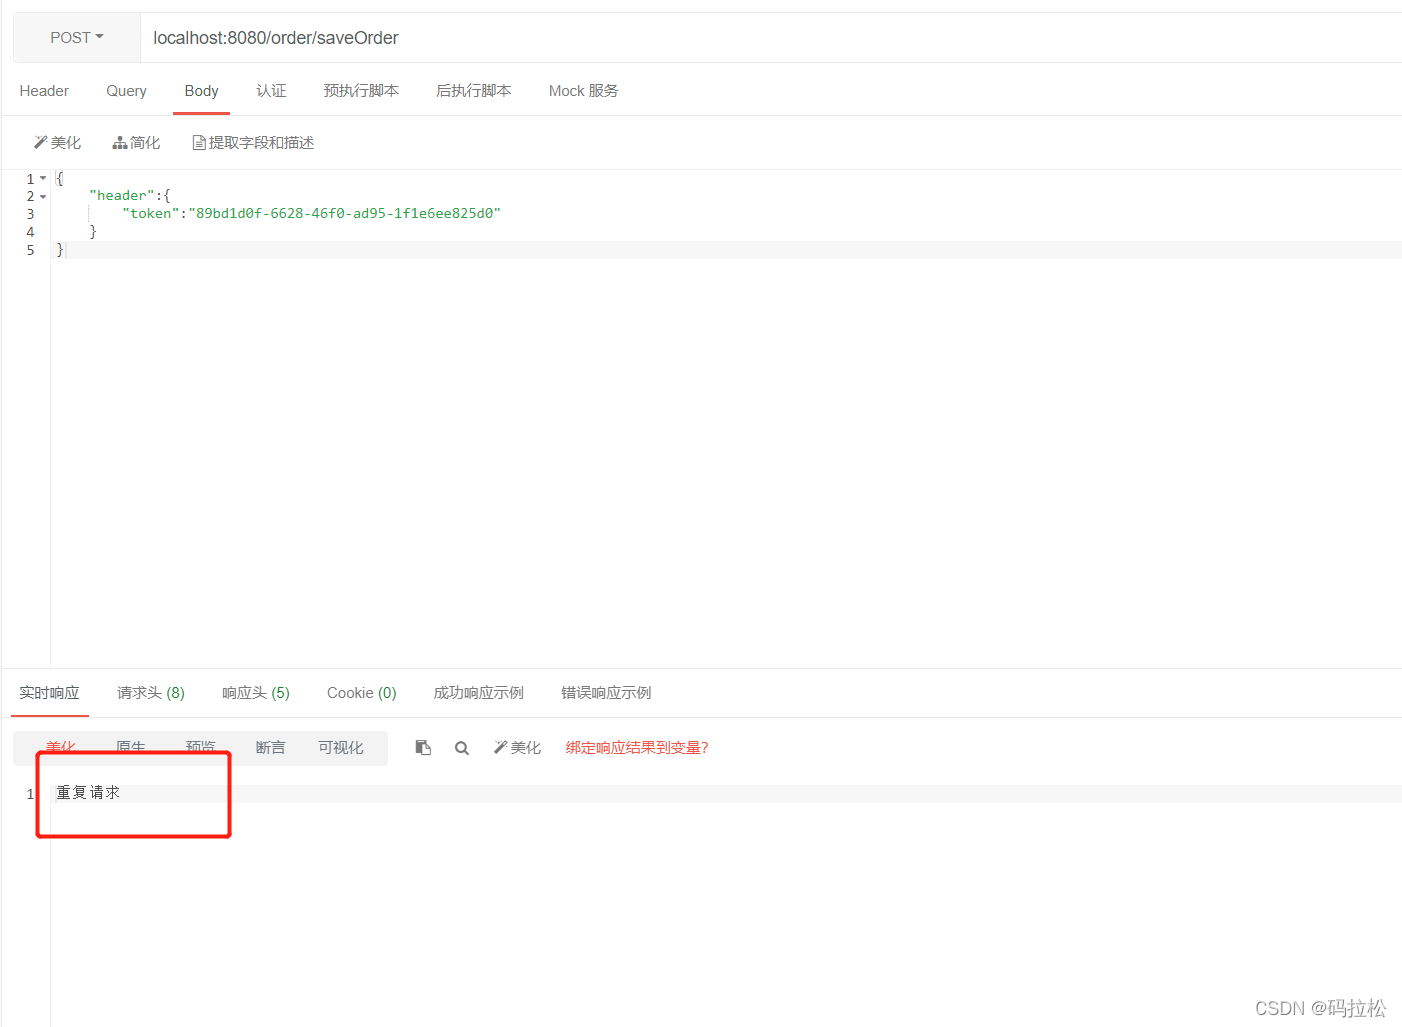
Task: Collapse the fold arrow on line 2
Action: (43, 196)
